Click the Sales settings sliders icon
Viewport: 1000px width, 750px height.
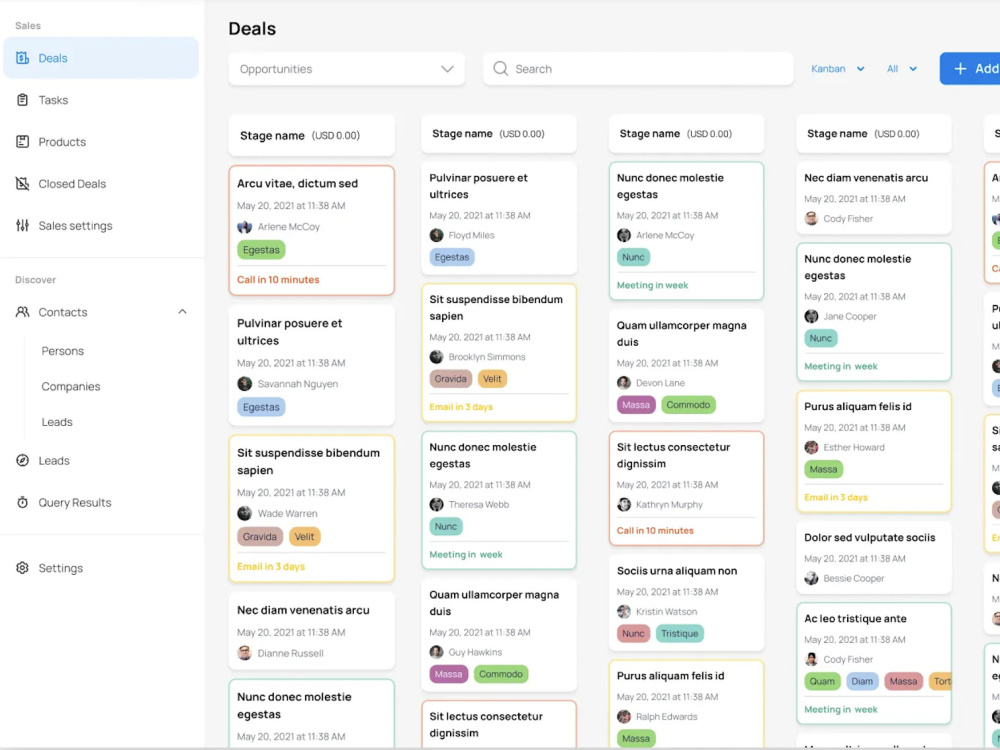tap(22, 226)
